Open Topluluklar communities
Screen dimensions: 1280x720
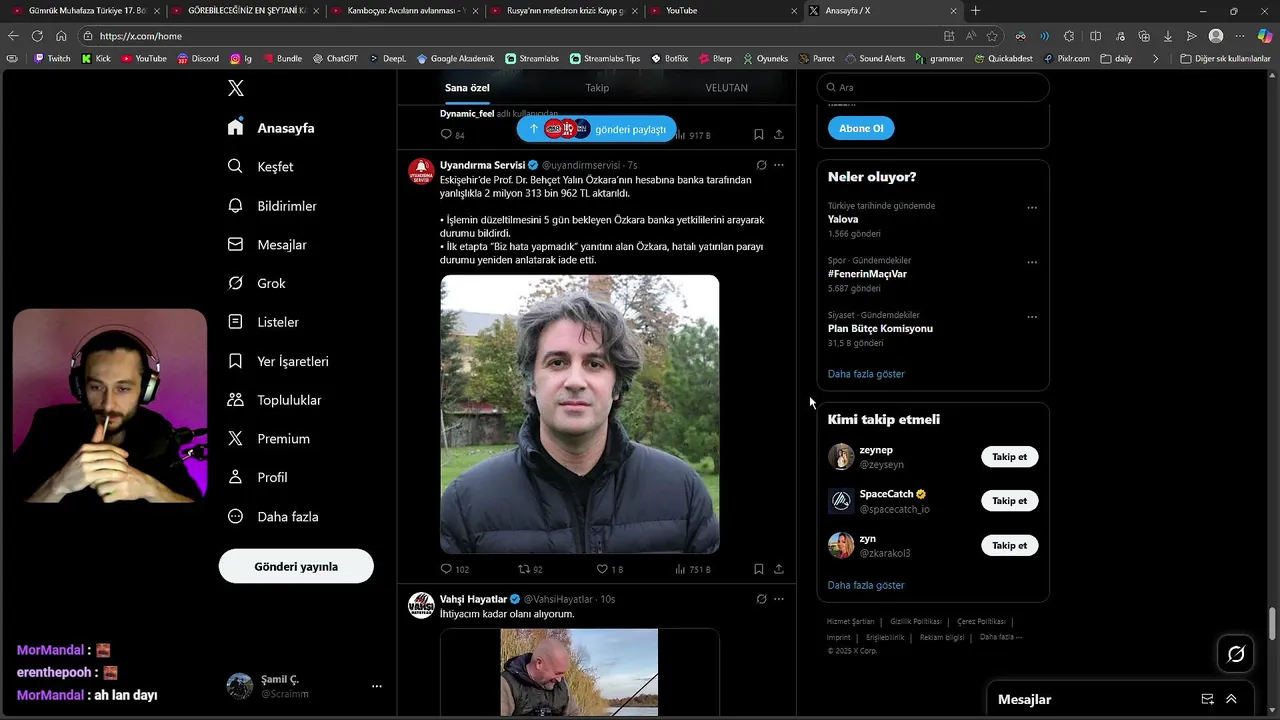coord(274,400)
